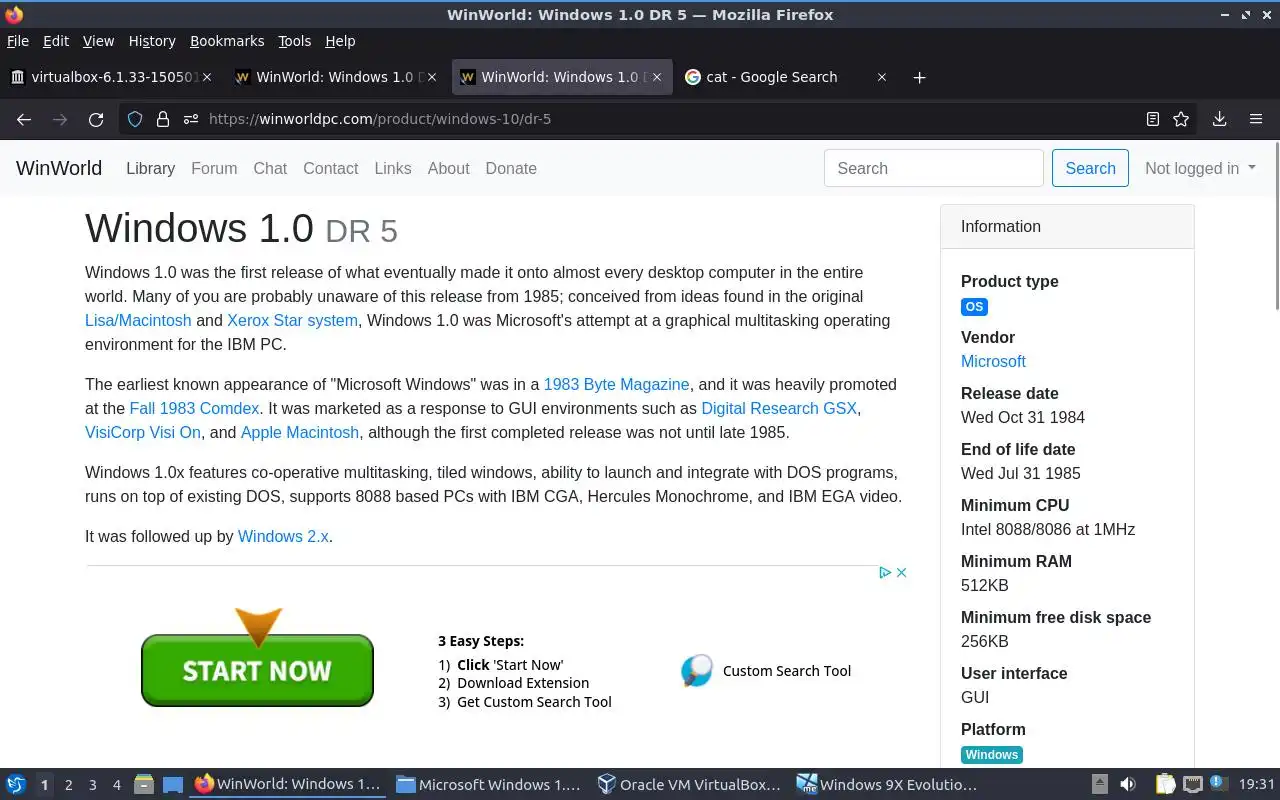Open the Fall 1983 Comdex link
Viewport: 1280px width, 800px height.
coord(194,408)
